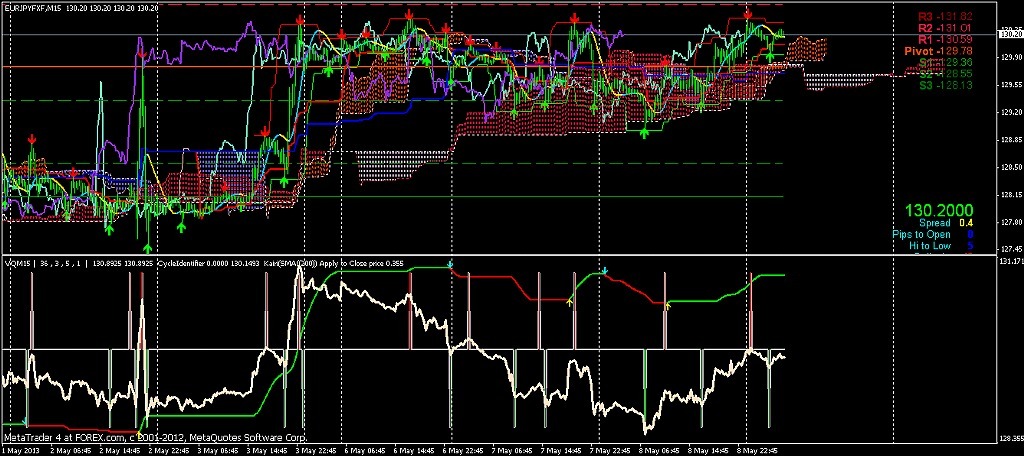
Task: Click the 8 May 14:45 time label
Action: [x=708, y=450]
